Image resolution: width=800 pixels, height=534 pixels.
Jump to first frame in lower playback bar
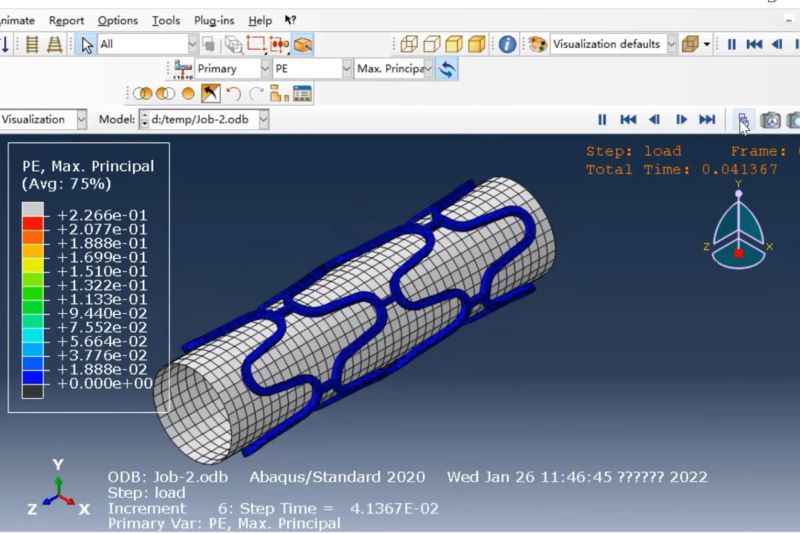tap(628, 120)
